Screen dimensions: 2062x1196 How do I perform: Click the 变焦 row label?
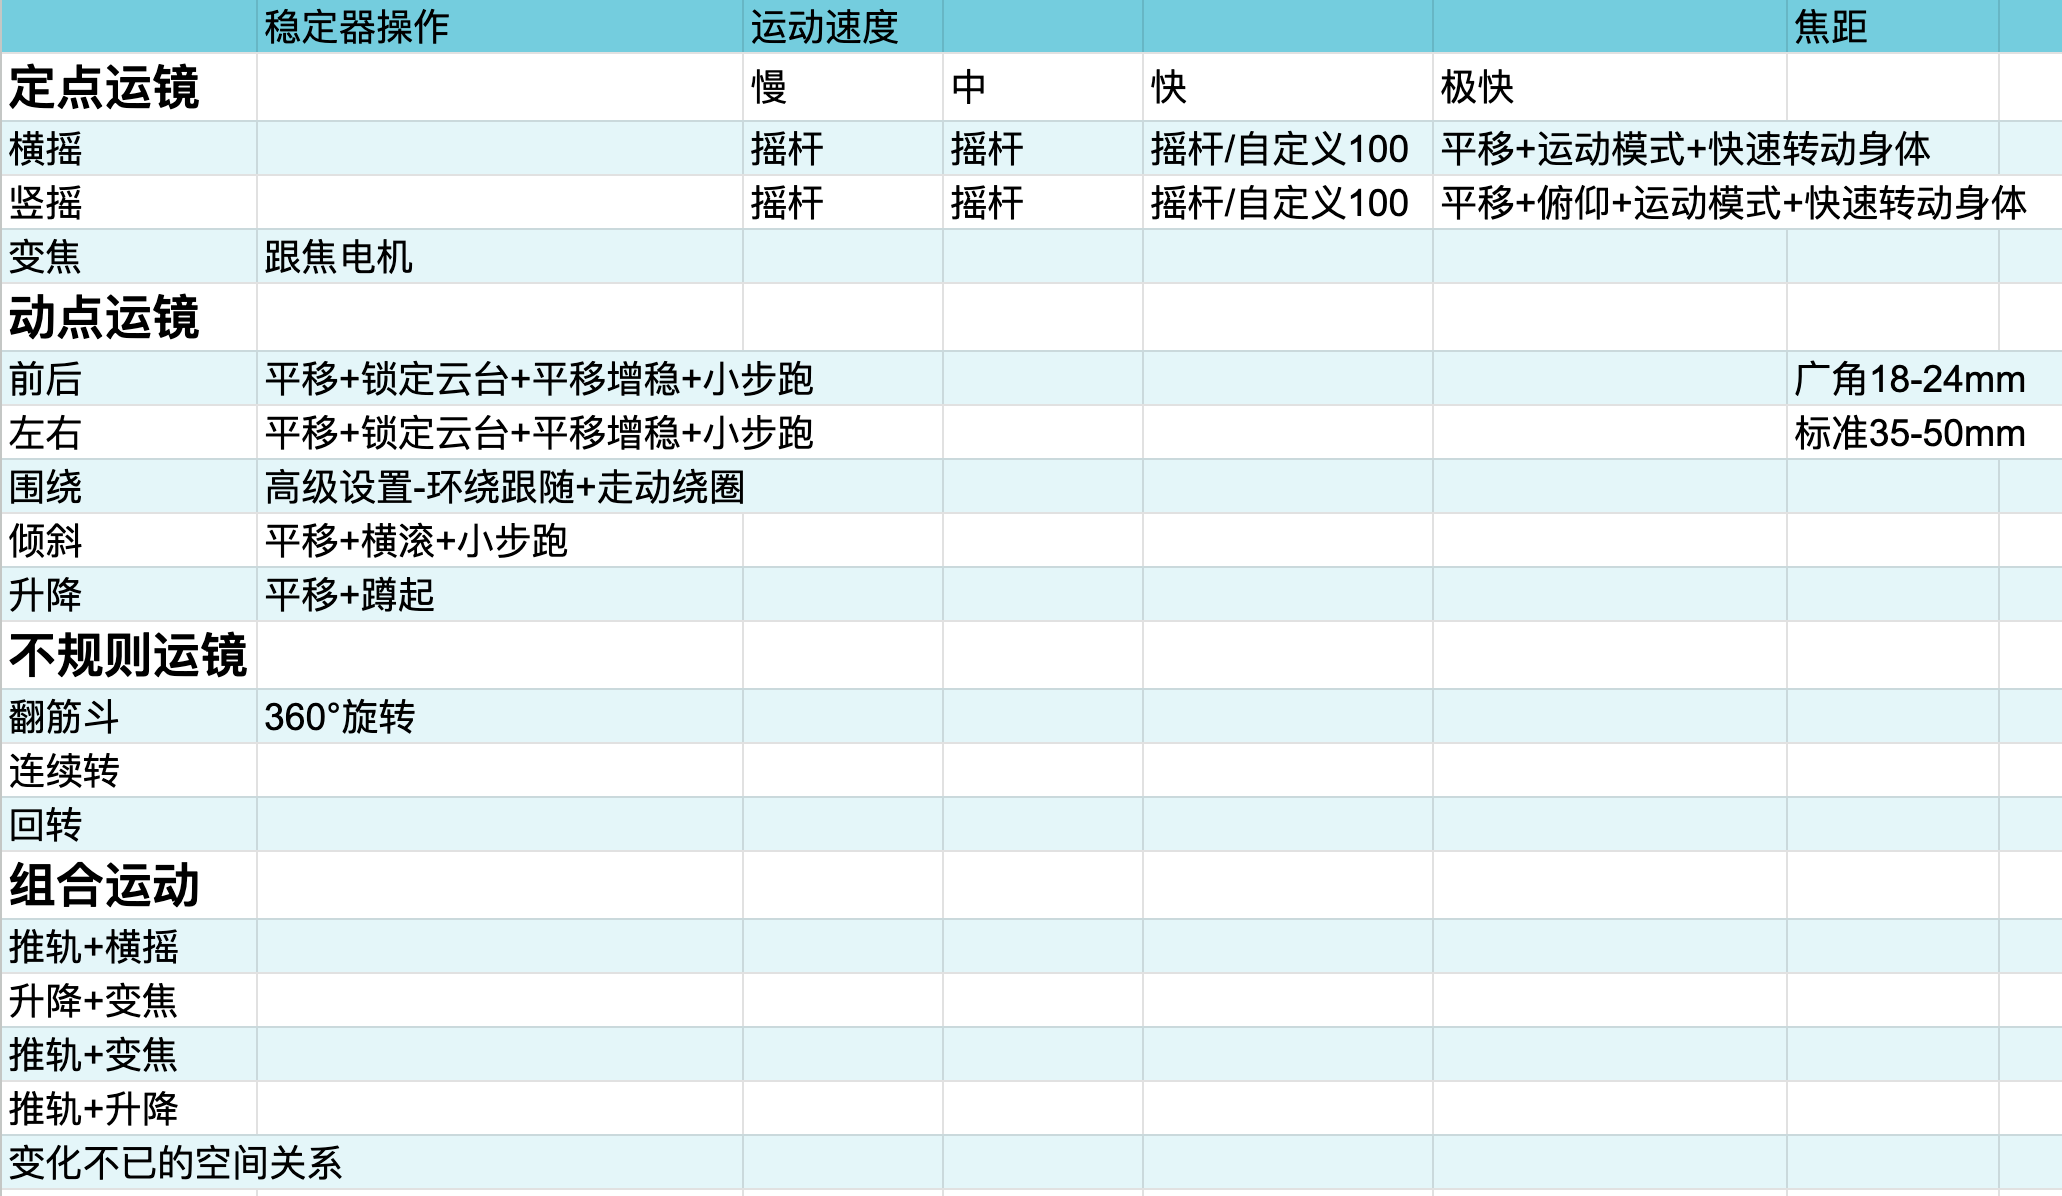129,257
